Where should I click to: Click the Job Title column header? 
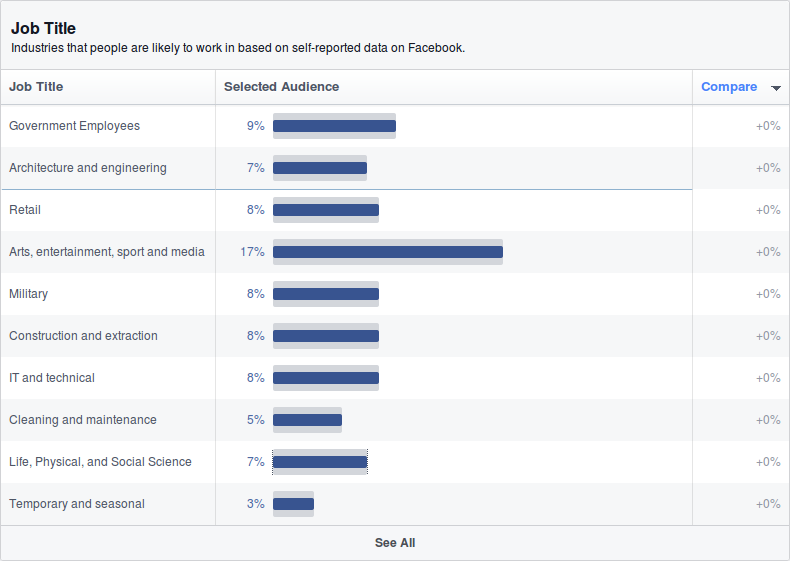36,87
